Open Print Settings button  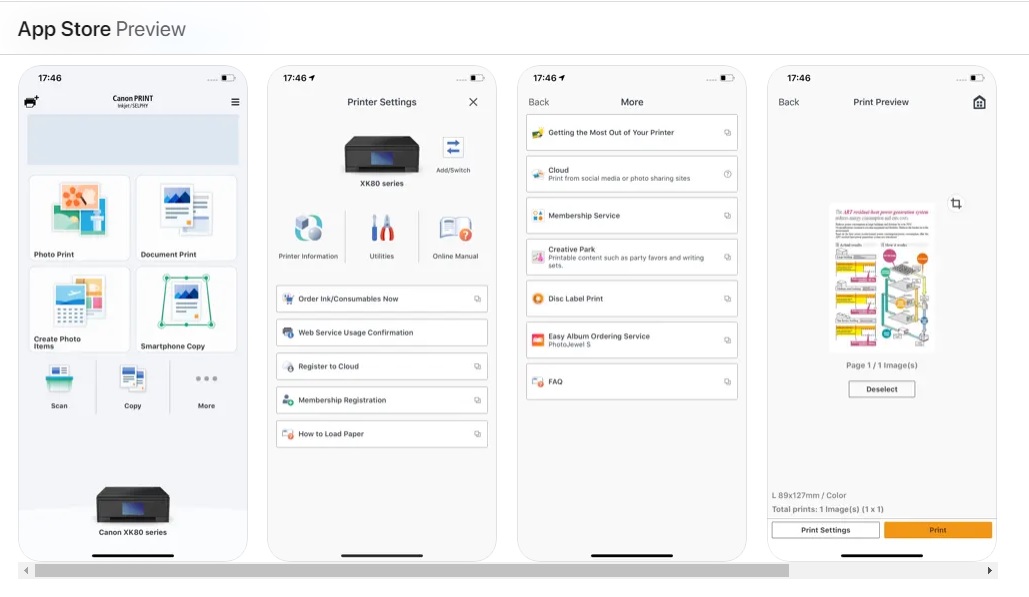825,530
